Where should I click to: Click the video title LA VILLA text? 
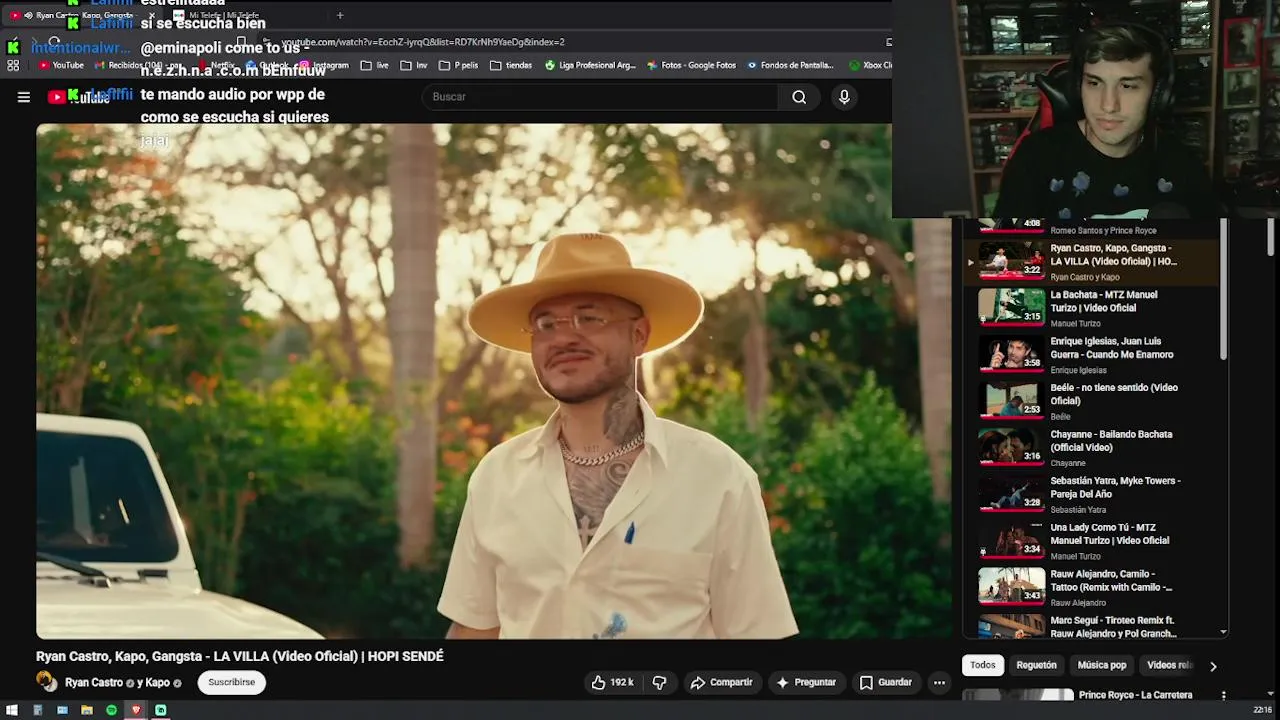(x=240, y=657)
